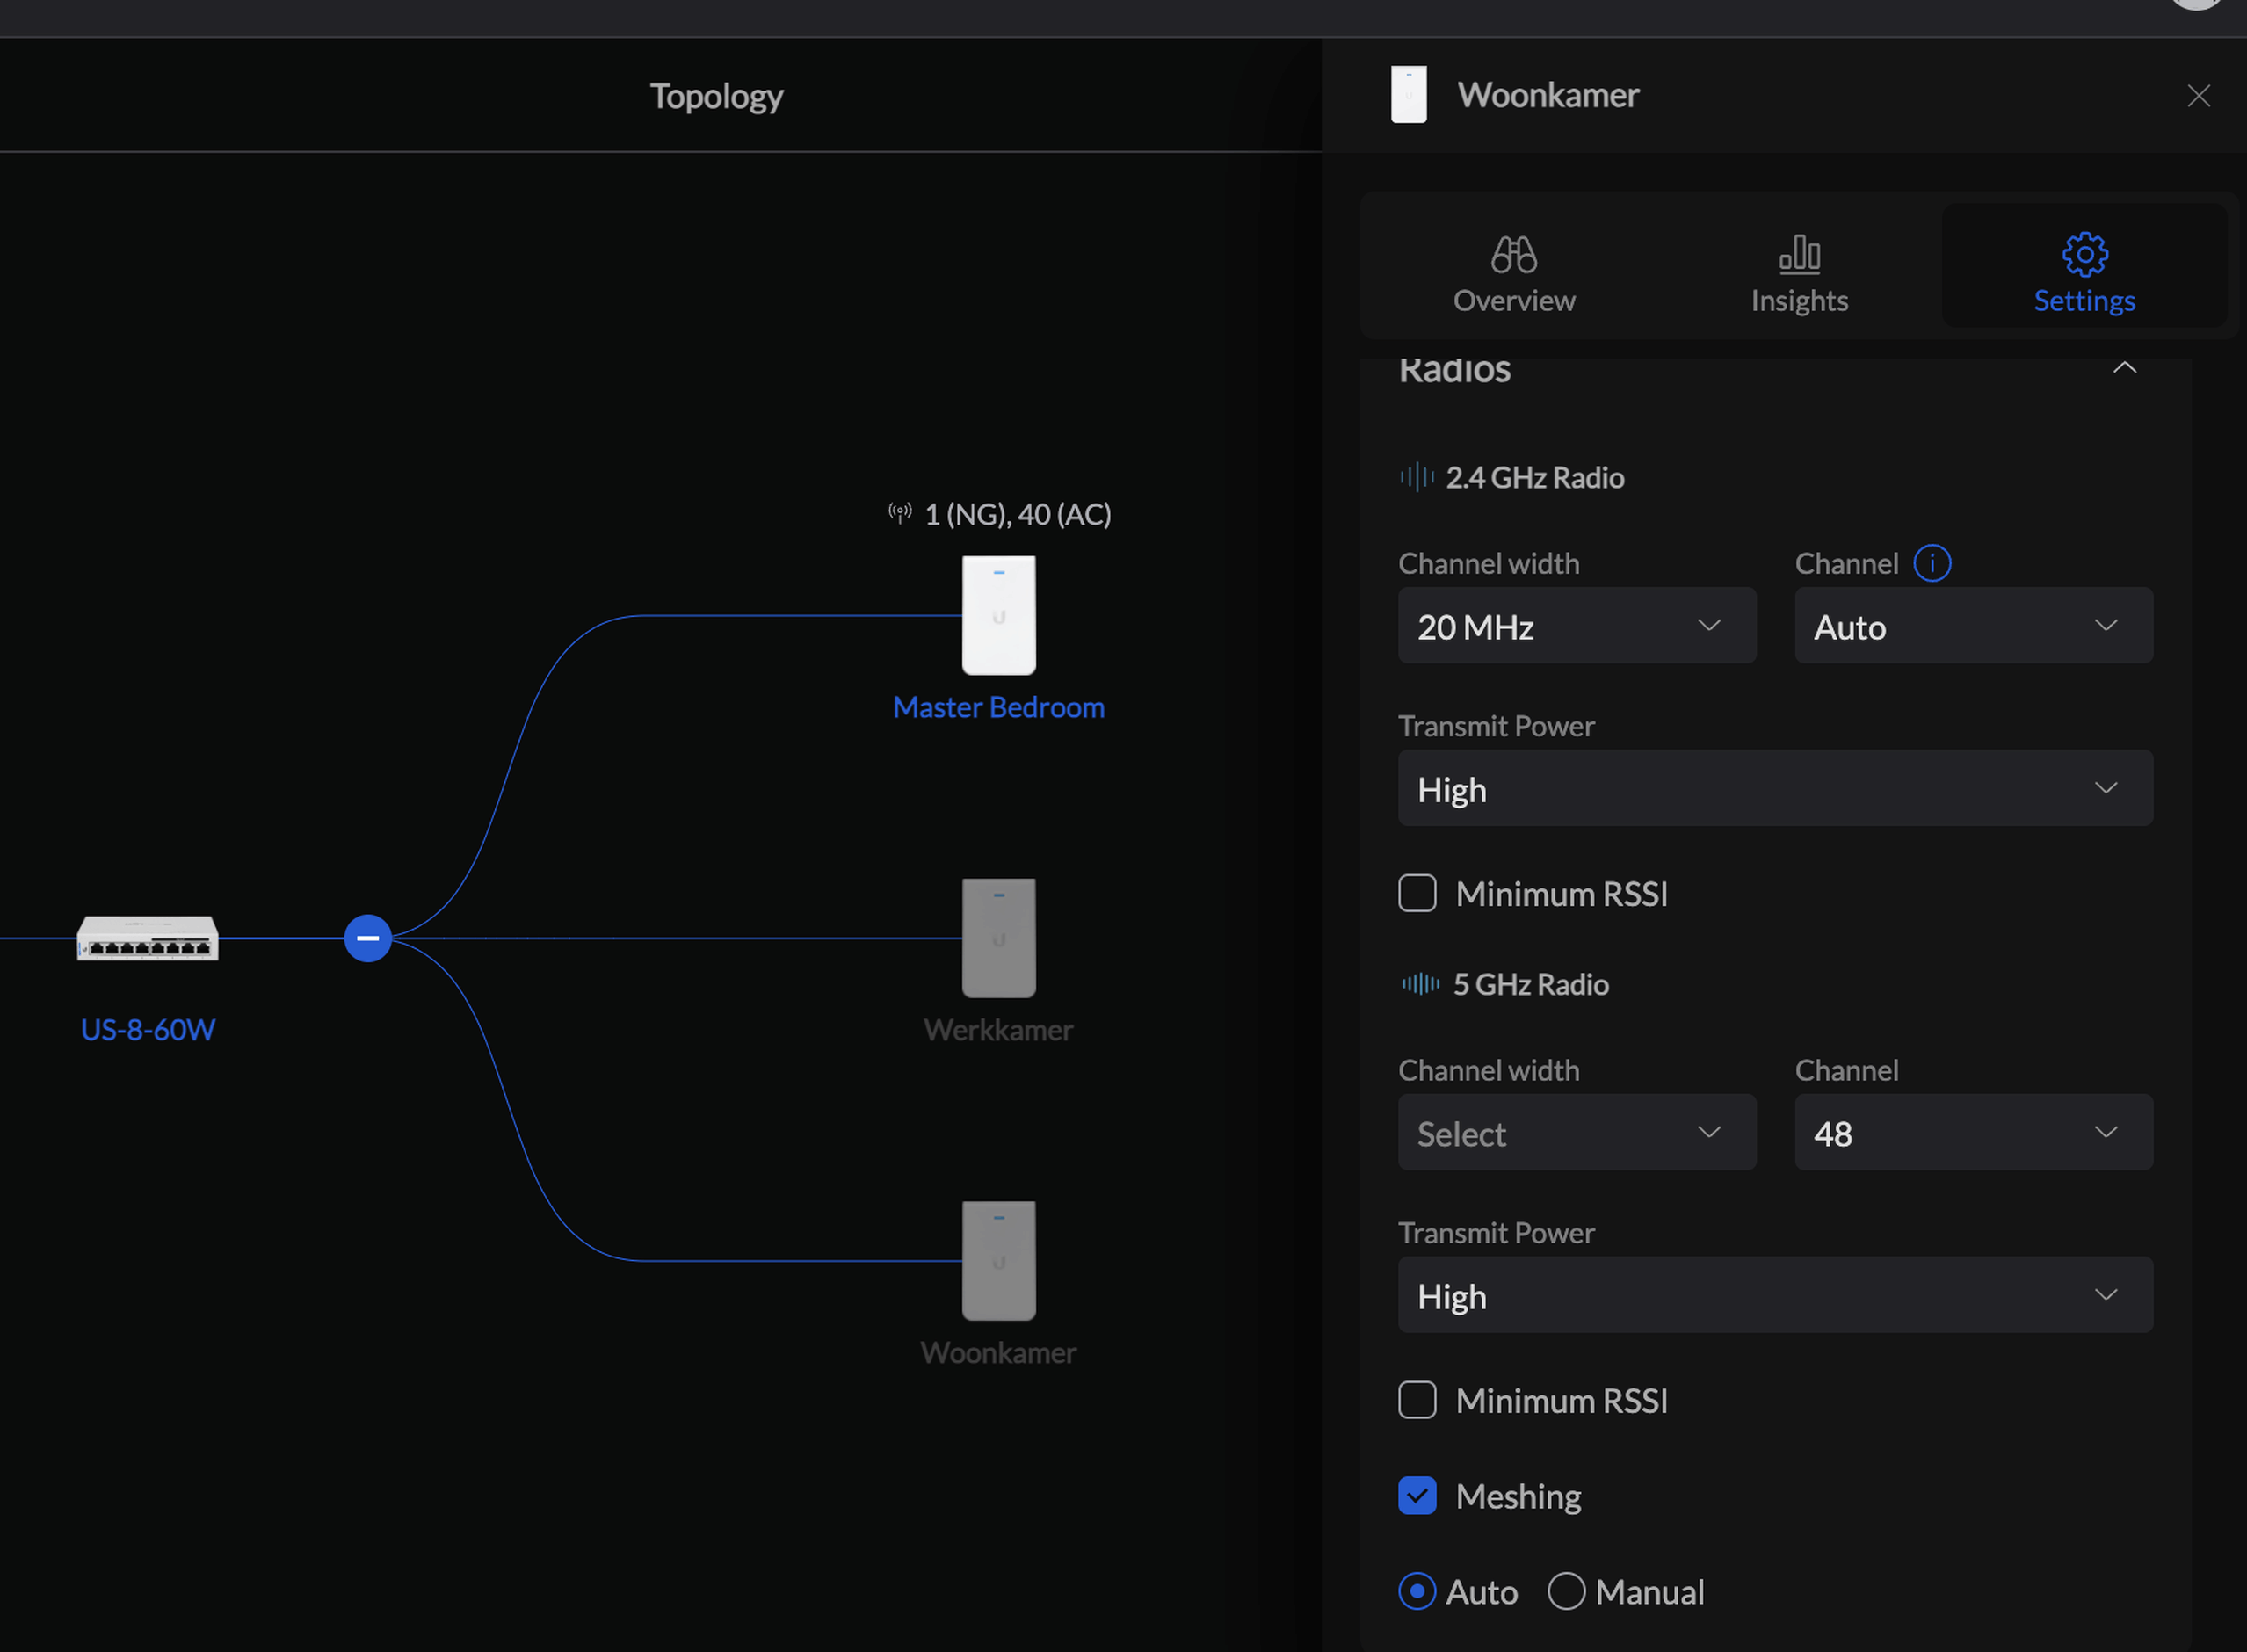Collapse the topology branch with minus node
This screenshot has width=2247, height=1652.
pos(367,938)
